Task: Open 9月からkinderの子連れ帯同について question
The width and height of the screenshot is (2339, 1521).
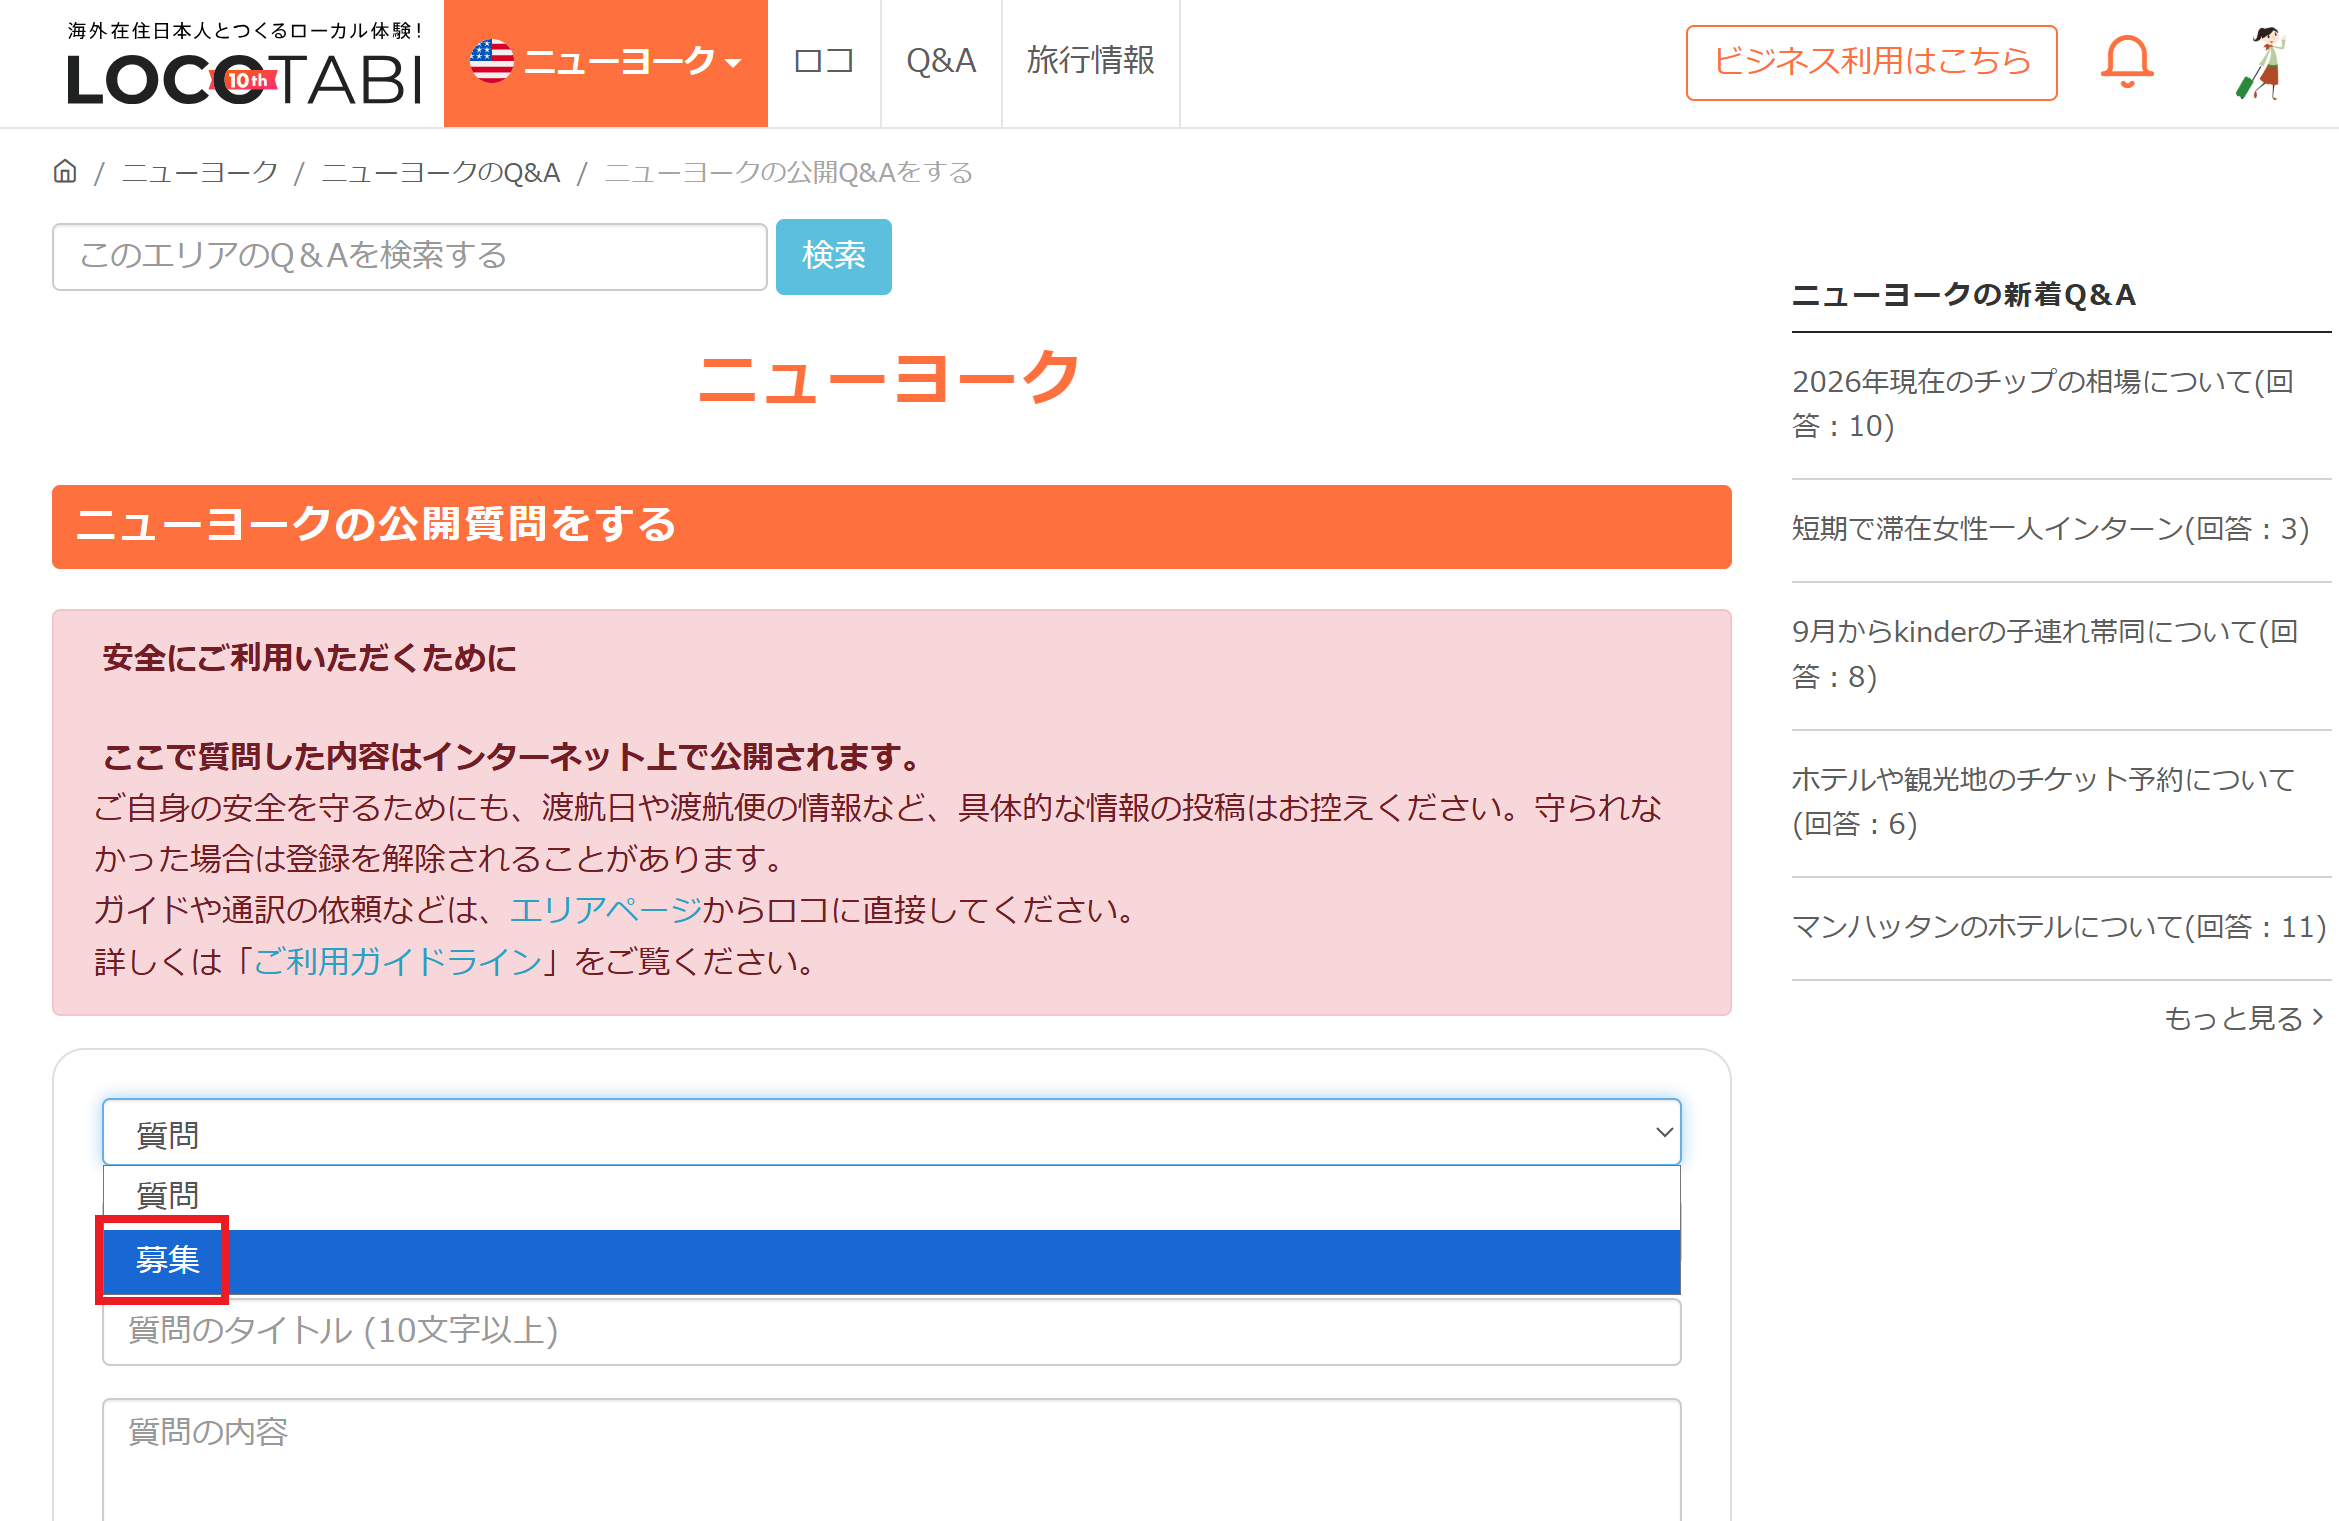Action: [2045, 654]
